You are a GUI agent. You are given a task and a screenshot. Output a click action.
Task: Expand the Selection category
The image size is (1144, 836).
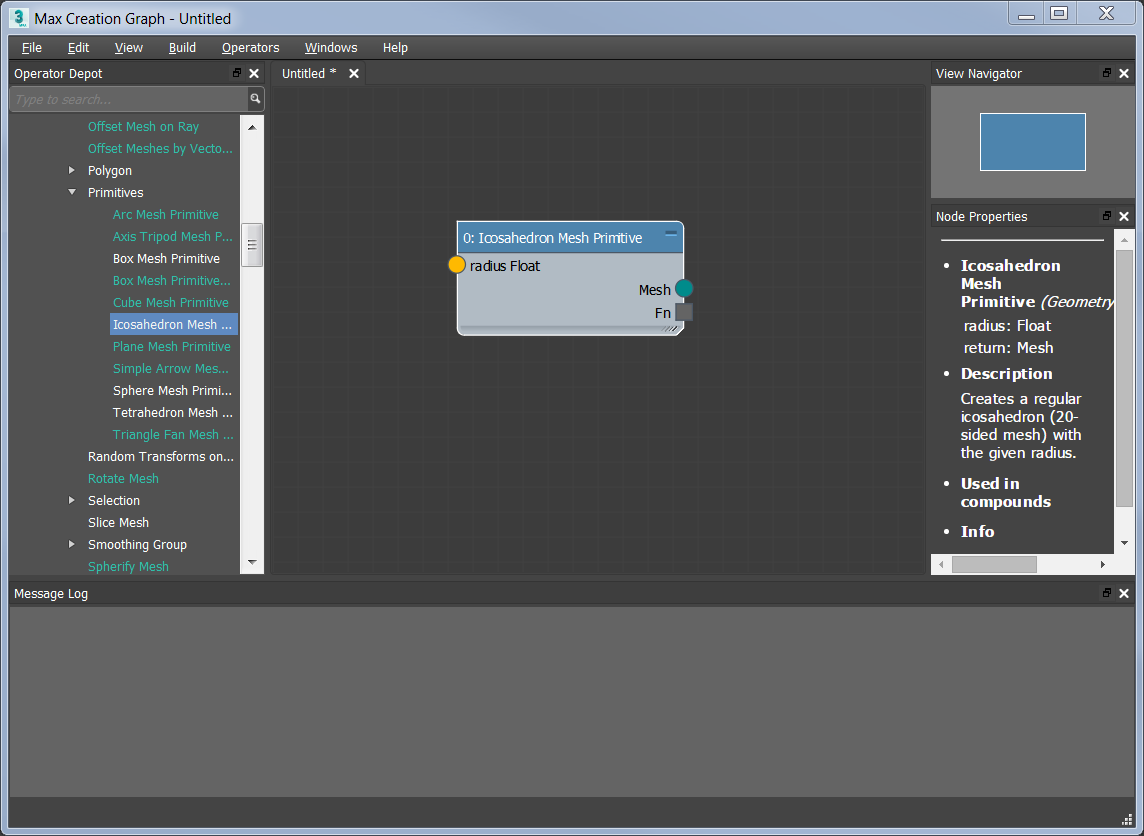pos(72,500)
